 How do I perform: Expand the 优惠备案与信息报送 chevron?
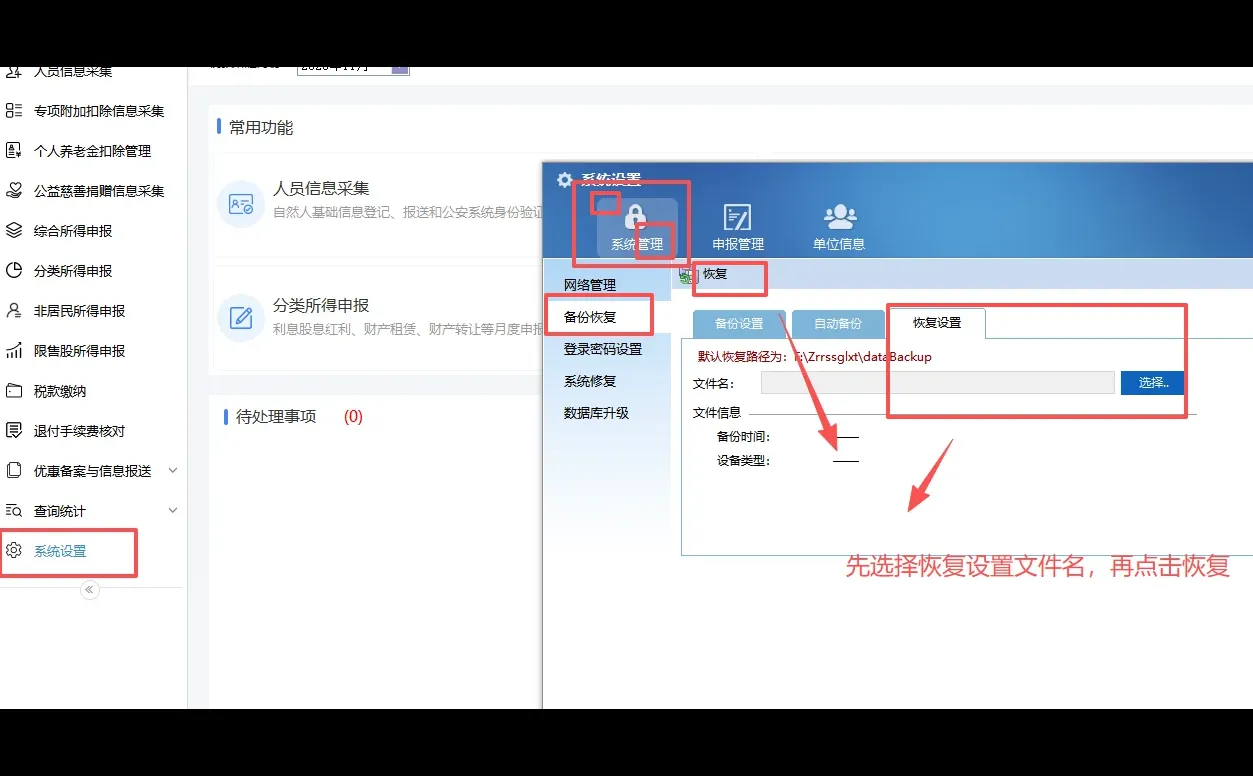click(x=171, y=470)
